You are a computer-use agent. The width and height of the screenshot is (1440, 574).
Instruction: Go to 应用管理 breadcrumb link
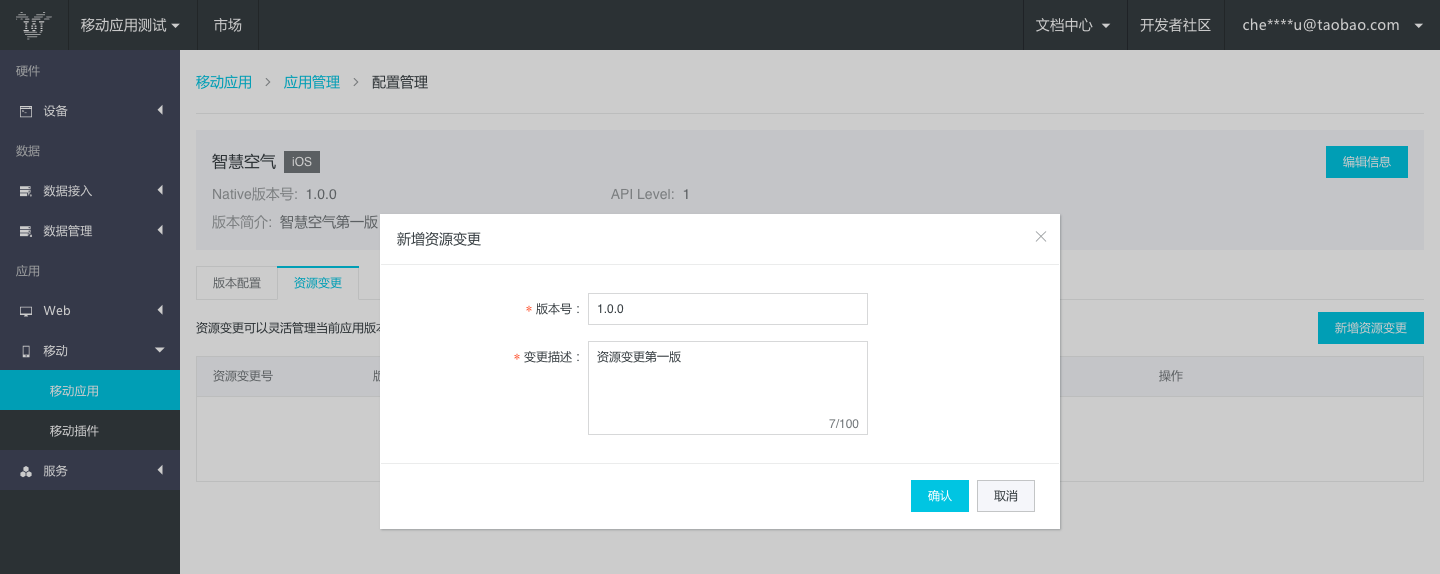312,82
